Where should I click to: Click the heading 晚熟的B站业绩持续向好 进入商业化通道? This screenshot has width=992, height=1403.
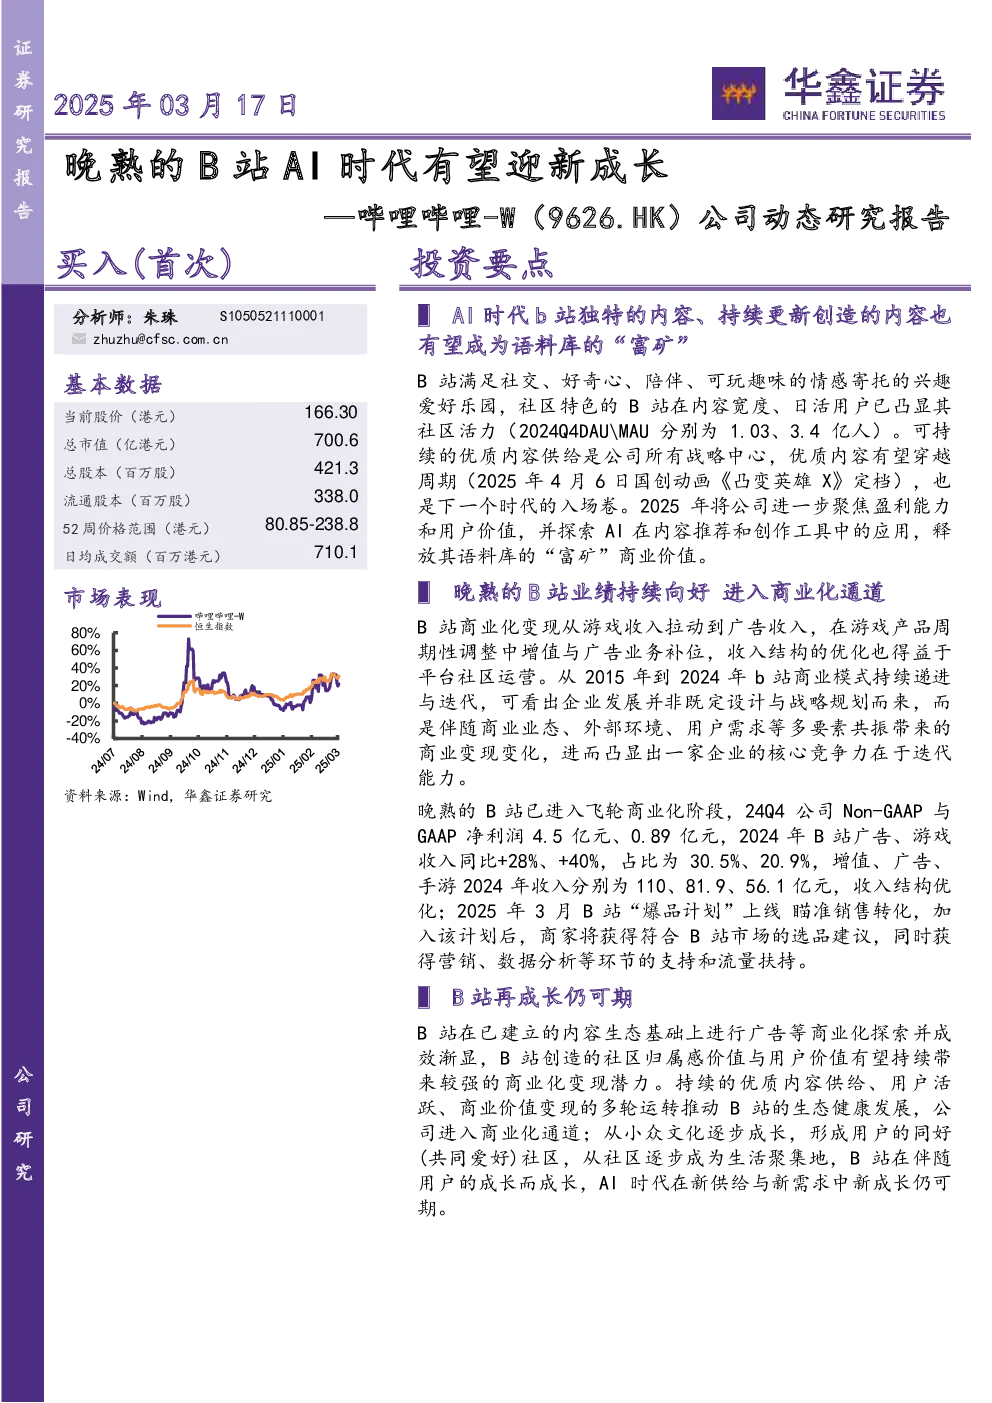(x=668, y=592)
